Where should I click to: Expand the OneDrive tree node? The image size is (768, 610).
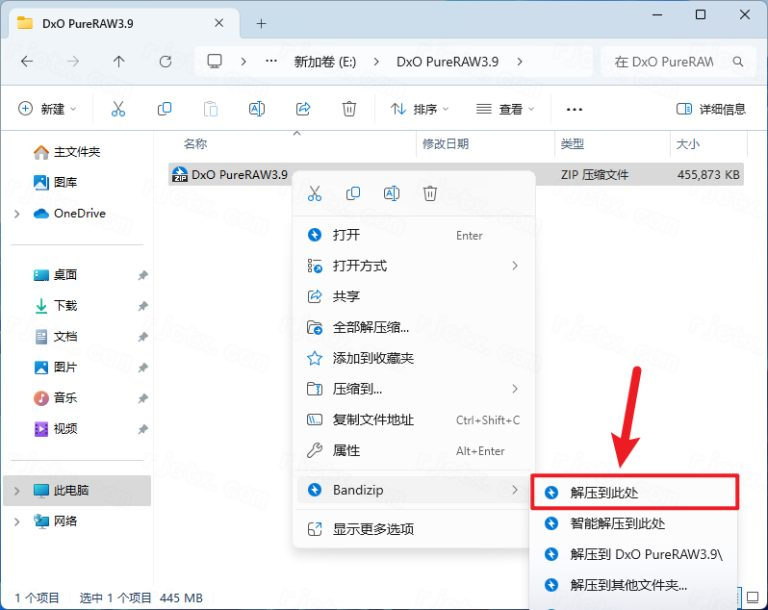(x=17, y=214)
